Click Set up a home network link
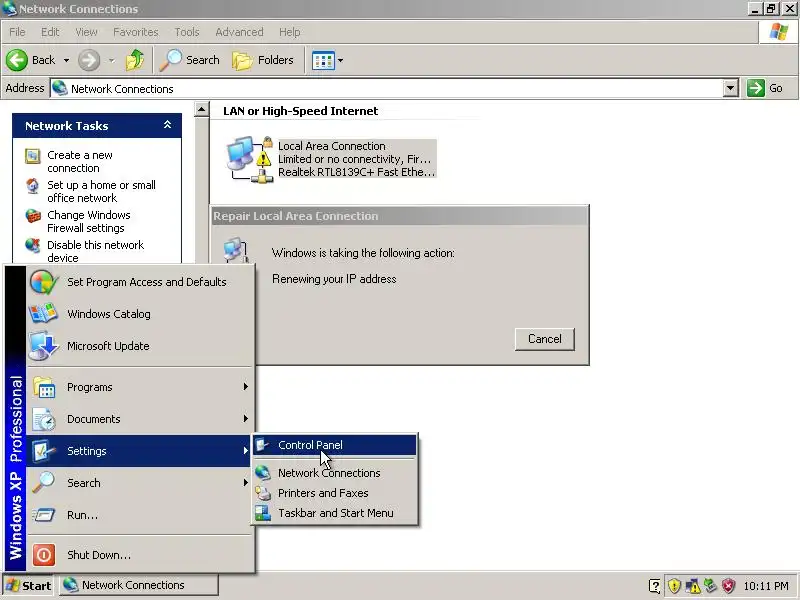The width and height of the screenshot is (800, 600). (101, 191)
